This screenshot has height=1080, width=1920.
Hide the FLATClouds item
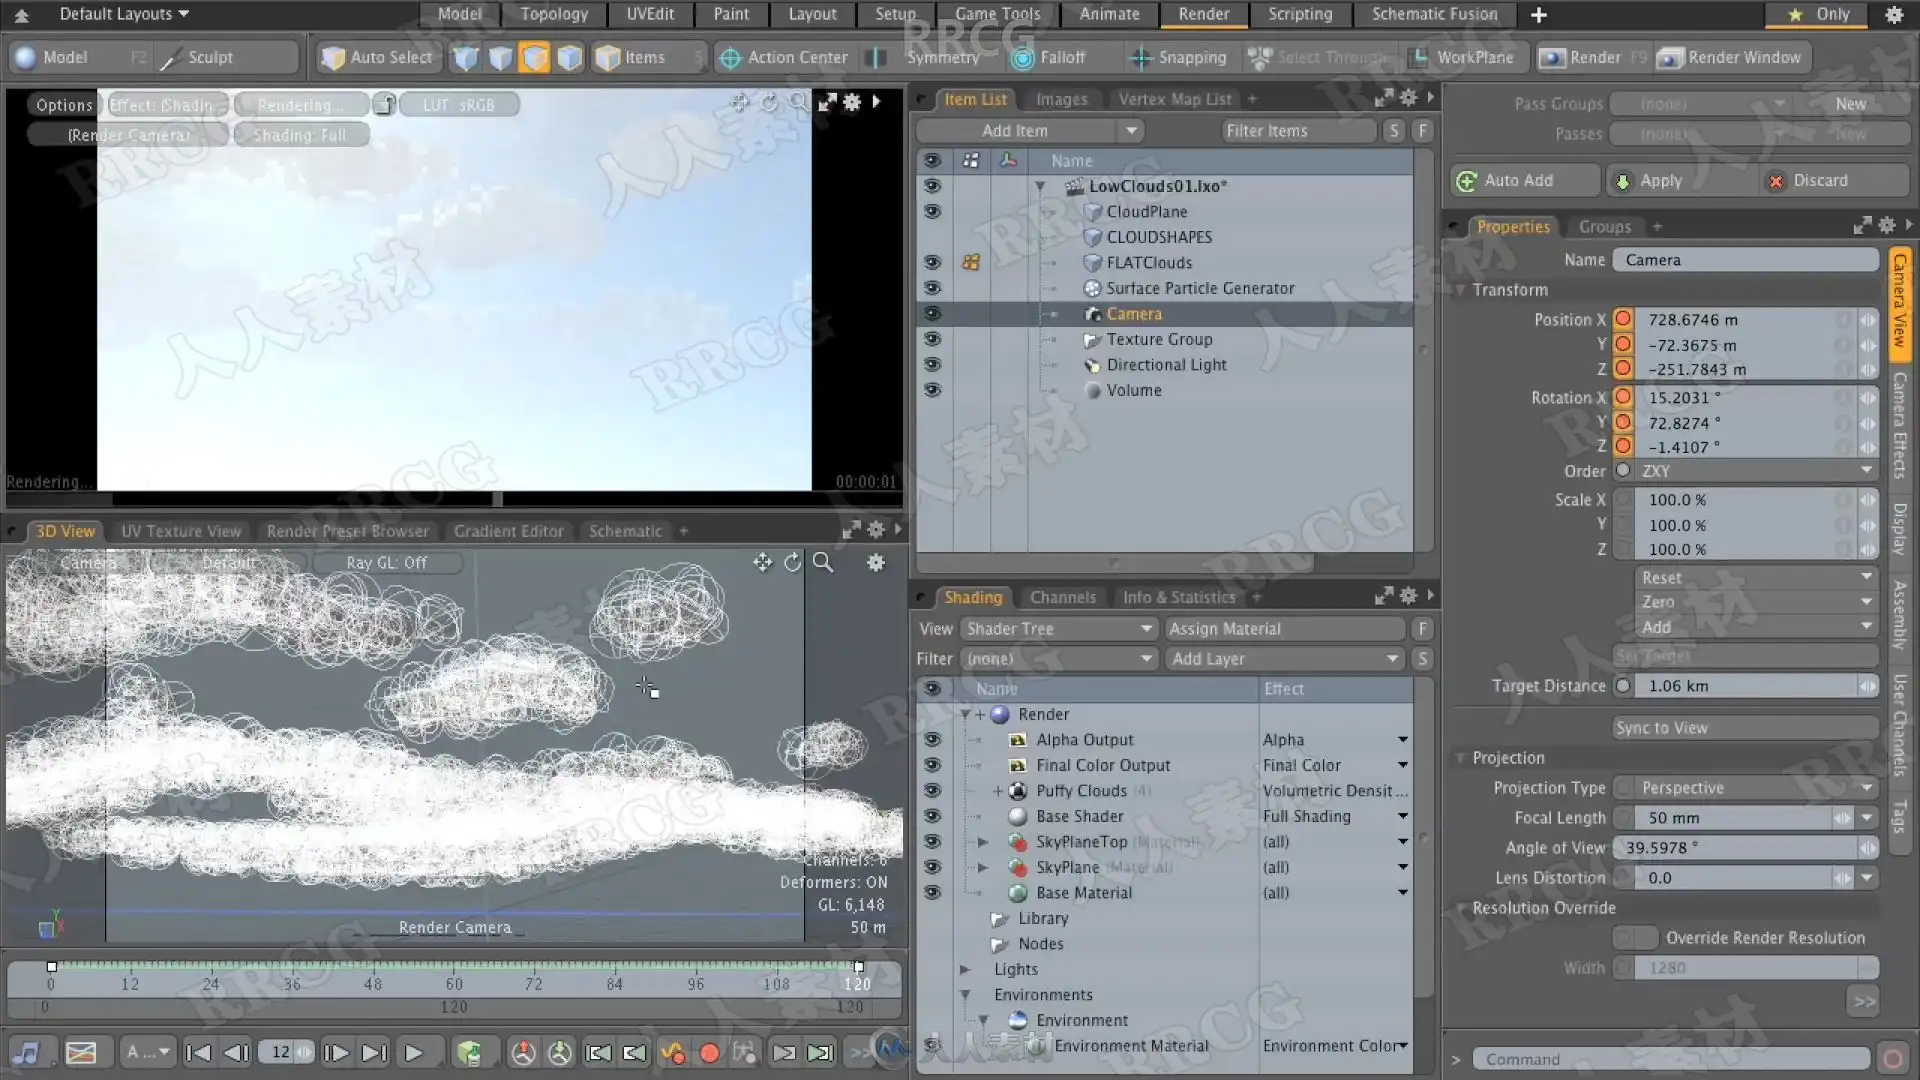[932, 262]
